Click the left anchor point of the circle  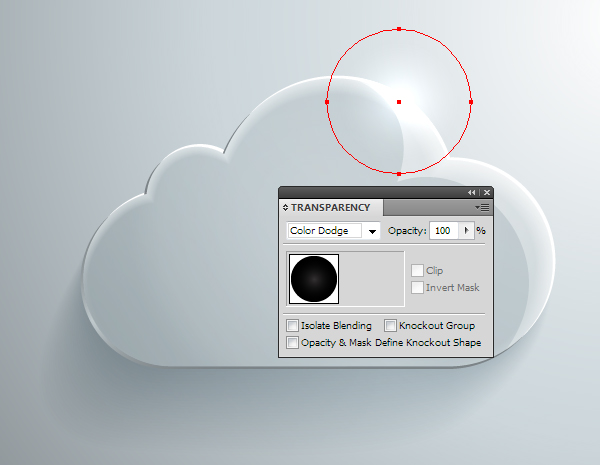[x=327, y=102]
